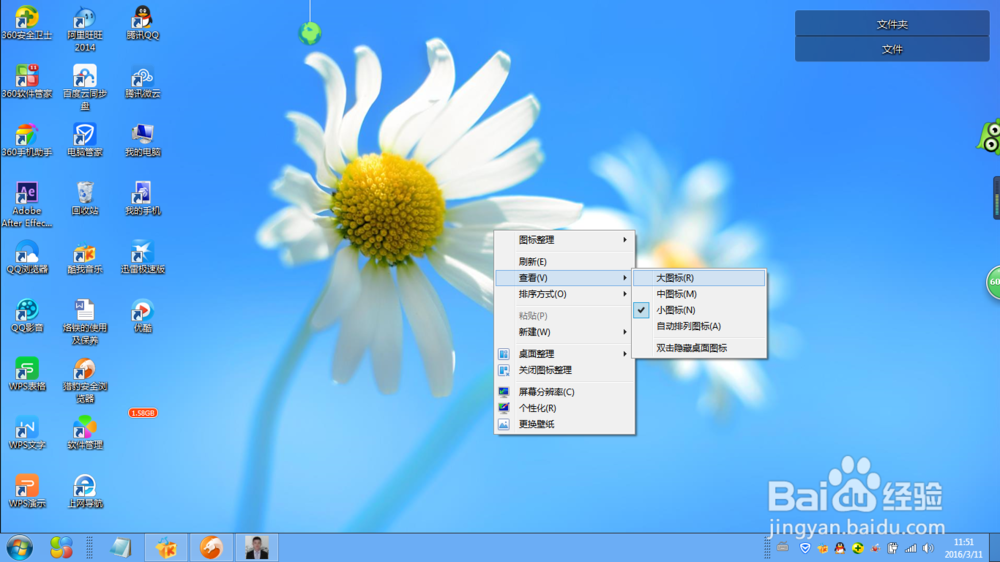Select the 回收站 recycle bin icon

tap(85, 199)
